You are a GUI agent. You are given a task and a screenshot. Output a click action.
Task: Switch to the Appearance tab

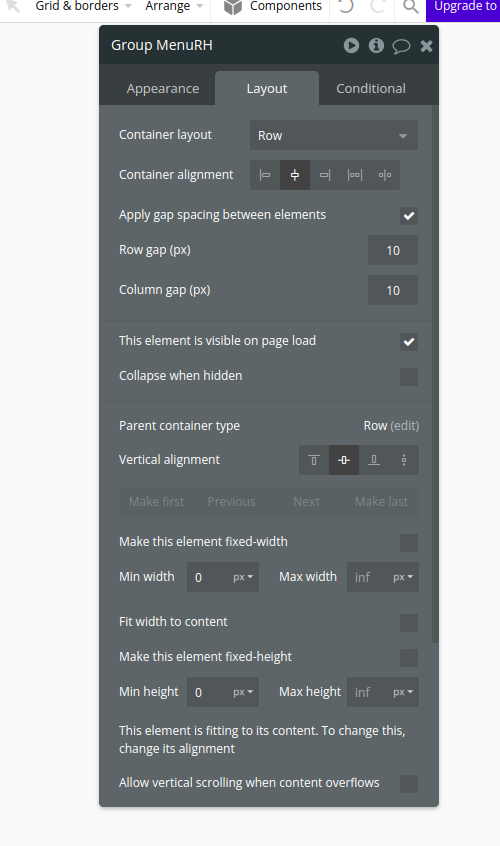coord(163,88)
